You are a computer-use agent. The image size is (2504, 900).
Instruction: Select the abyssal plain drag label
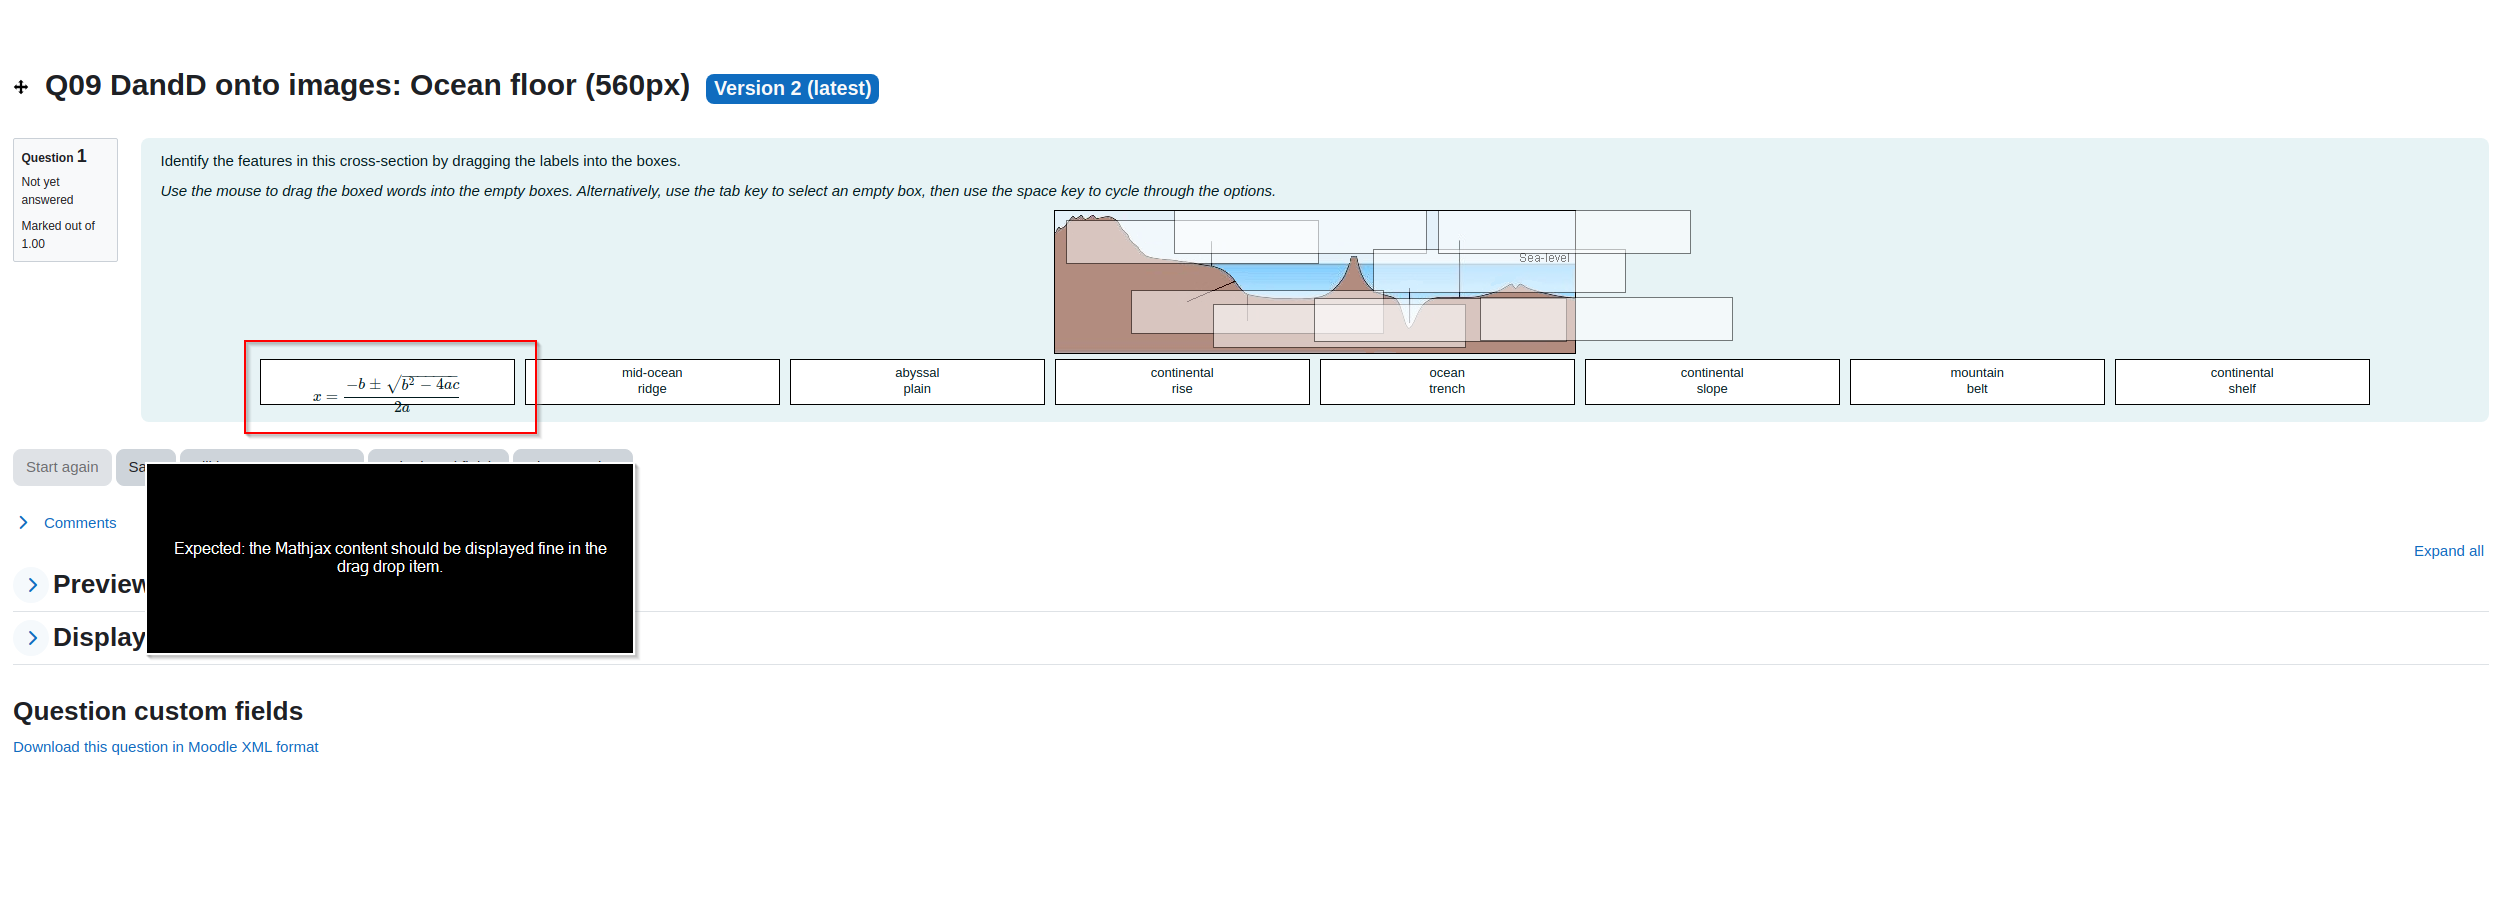click(917, 382)
